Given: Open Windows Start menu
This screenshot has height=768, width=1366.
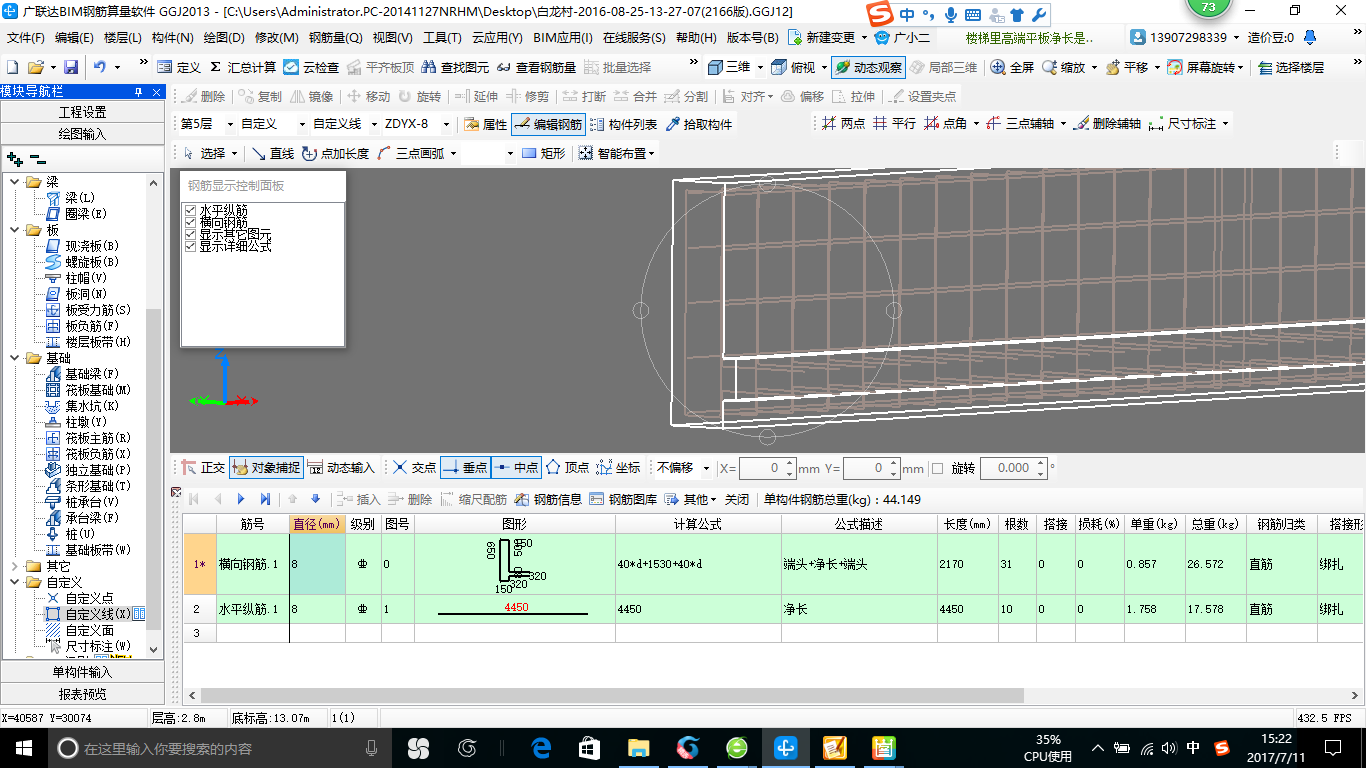Looking at the screenshot, I should (x=23, y=747).
